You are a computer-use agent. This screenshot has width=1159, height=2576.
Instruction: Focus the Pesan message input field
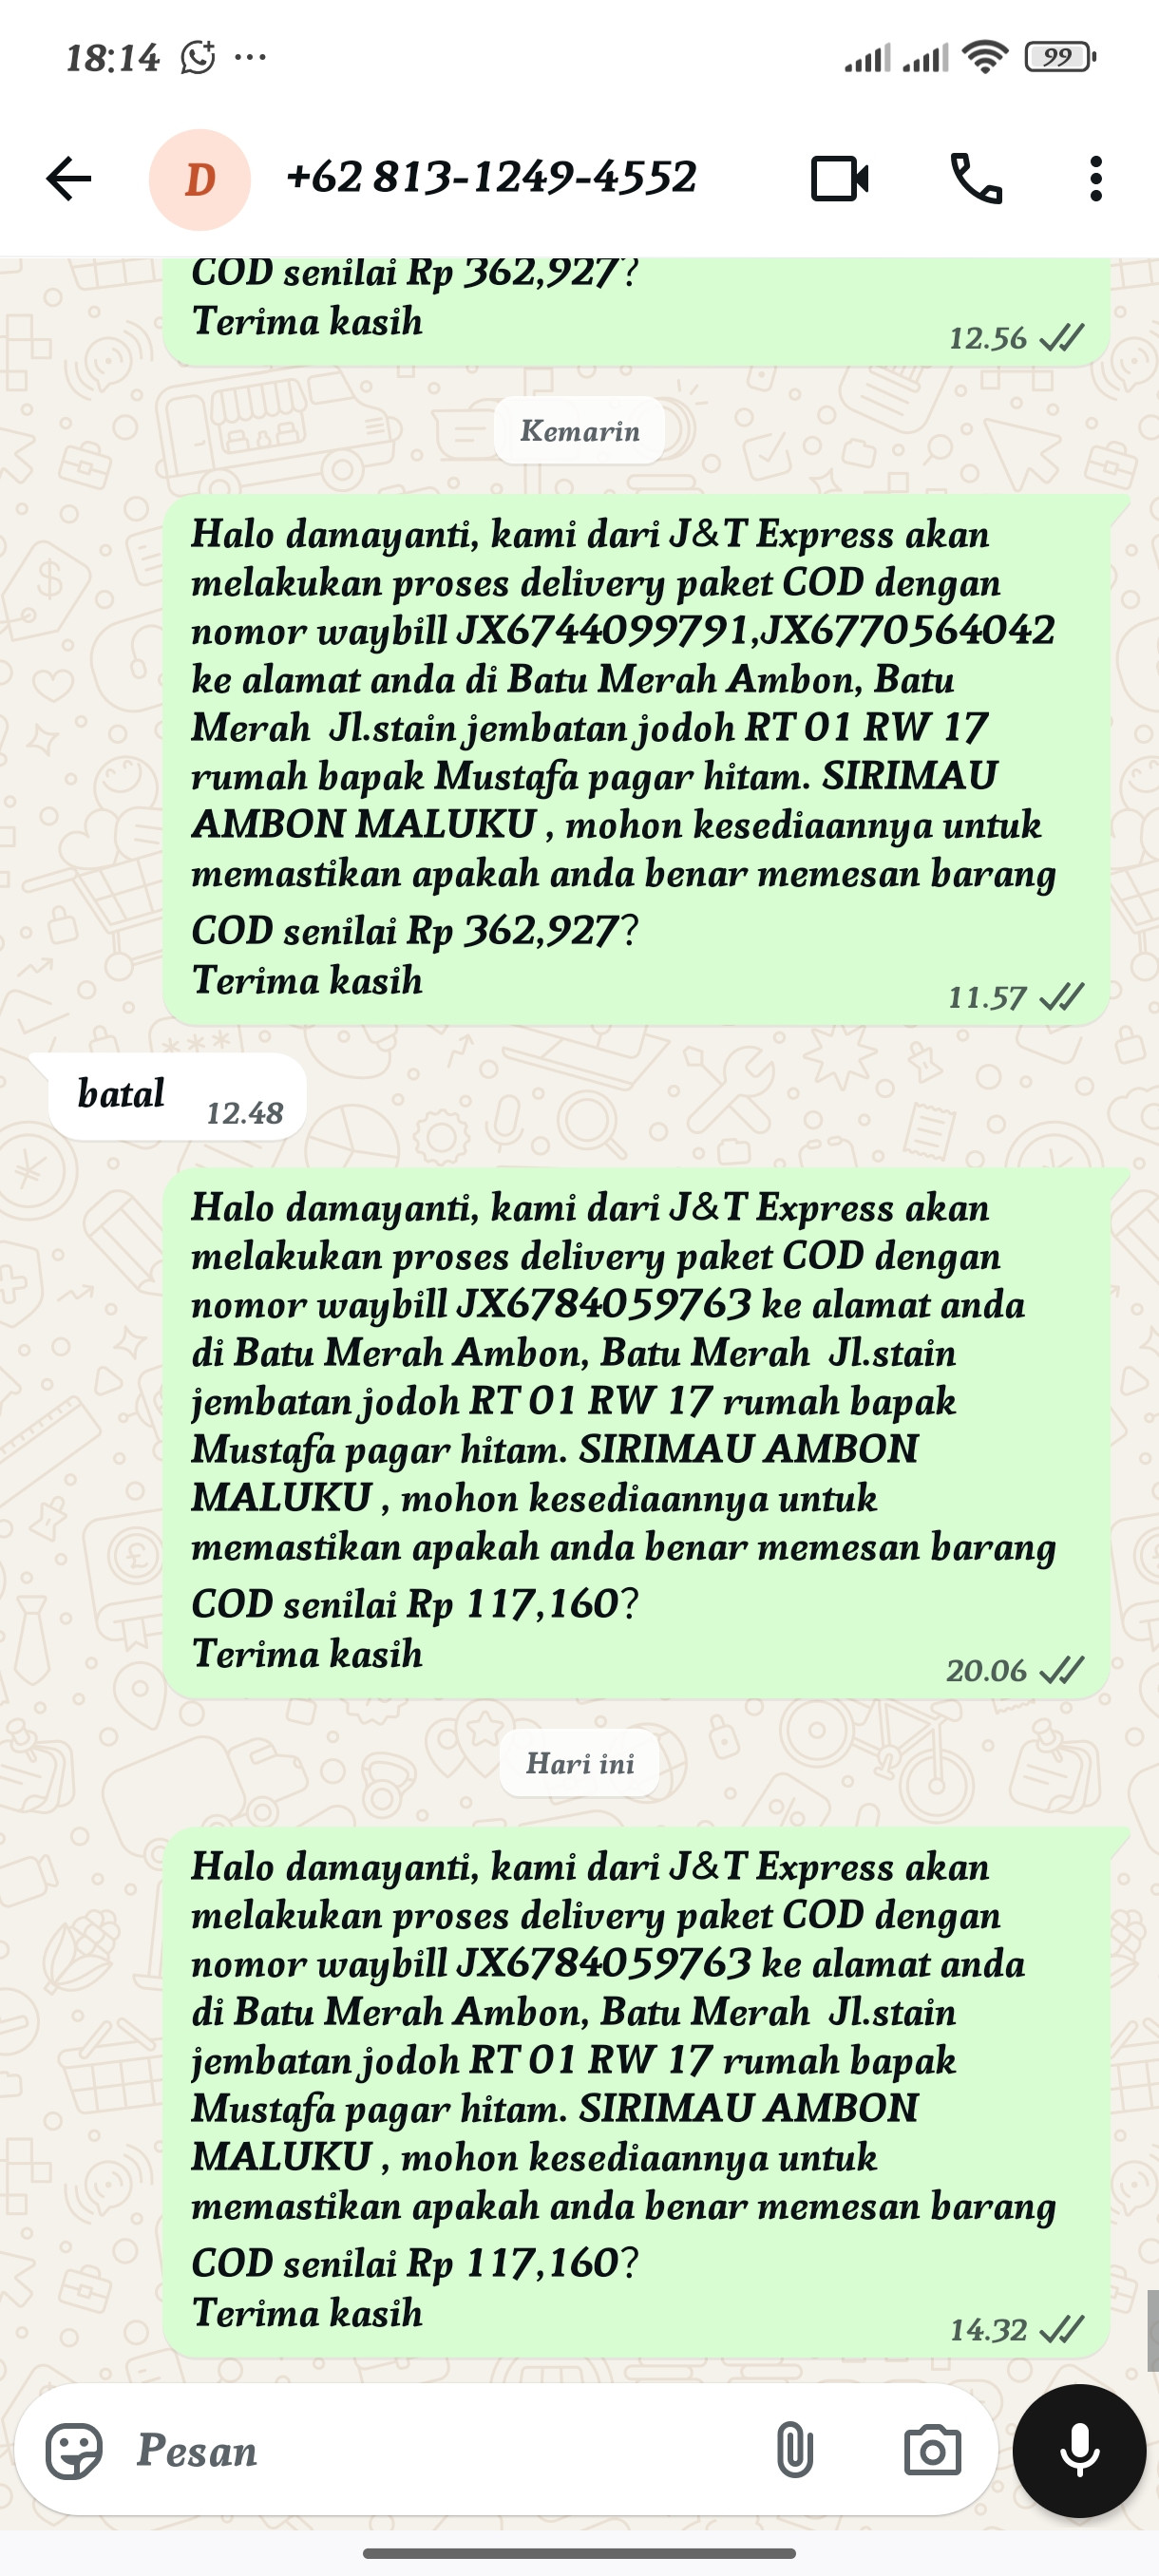[440, 2451]
